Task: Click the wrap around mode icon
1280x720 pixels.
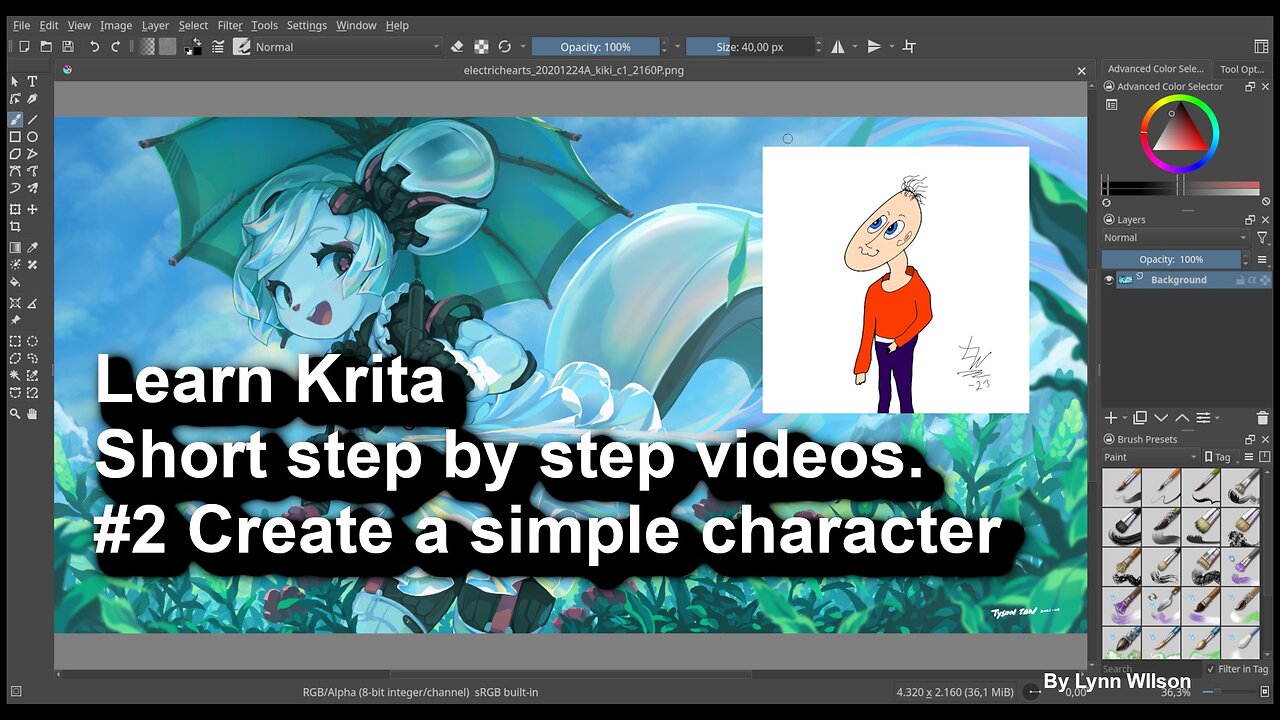Action: tap(909, 46)
